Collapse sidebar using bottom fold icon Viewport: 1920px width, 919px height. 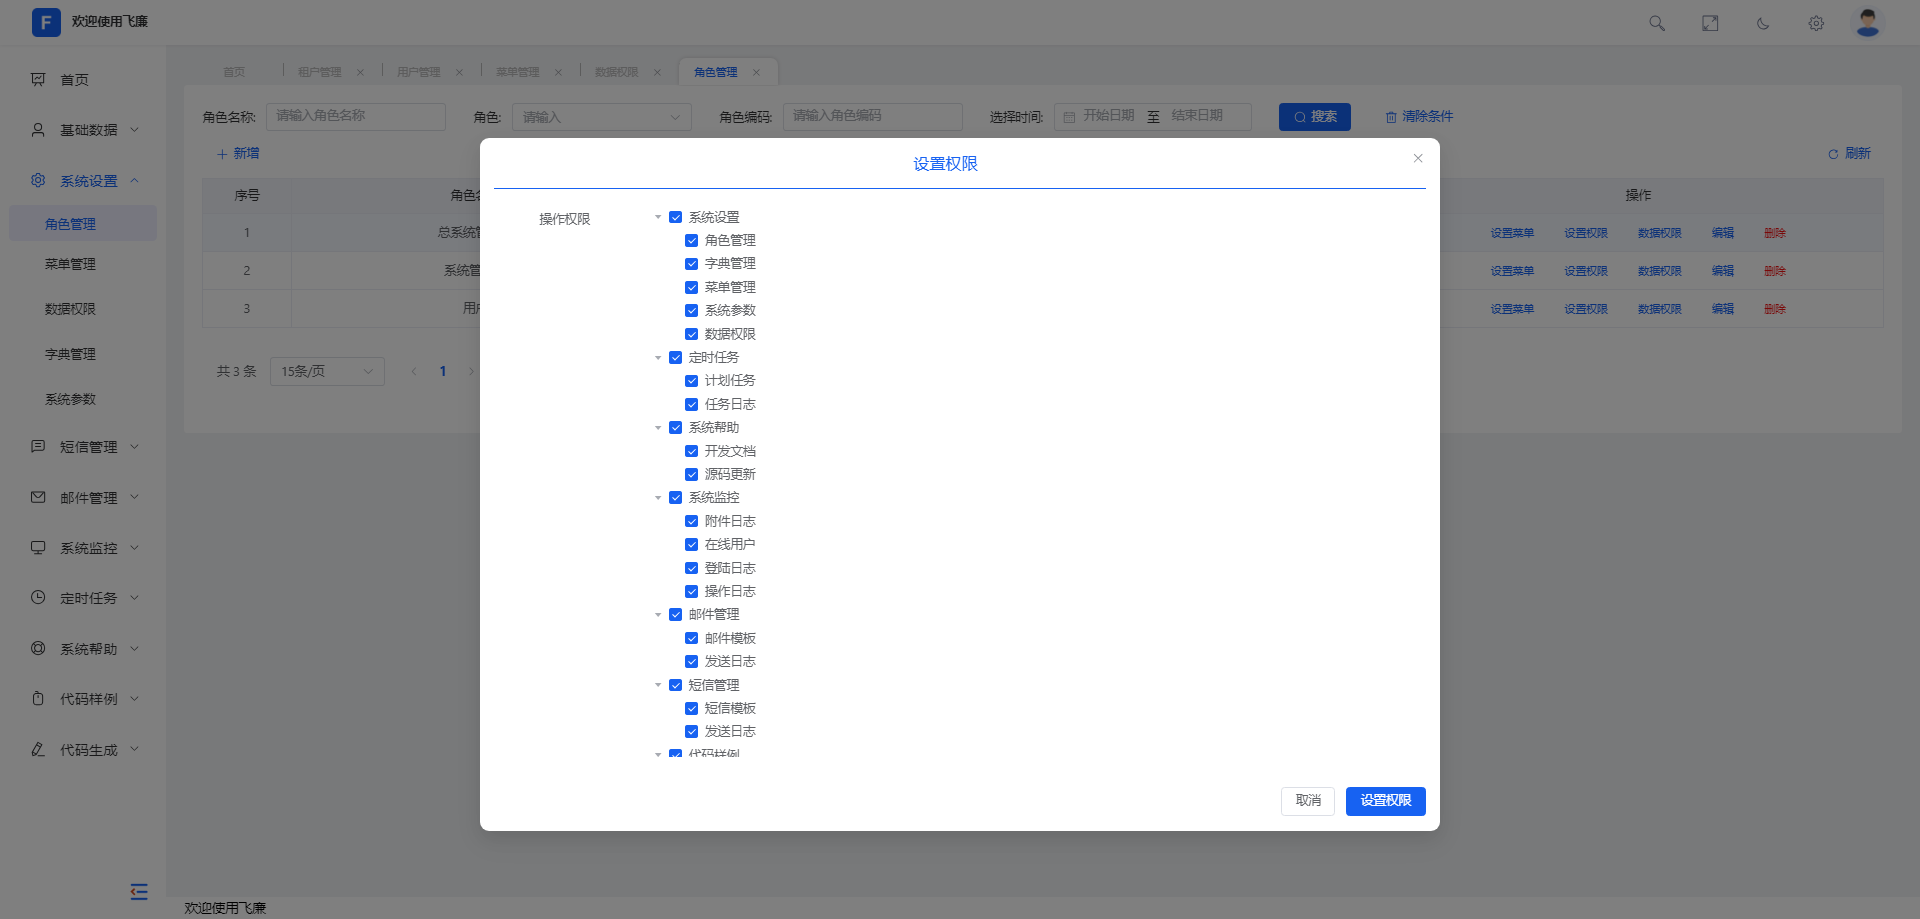point(139,891)
